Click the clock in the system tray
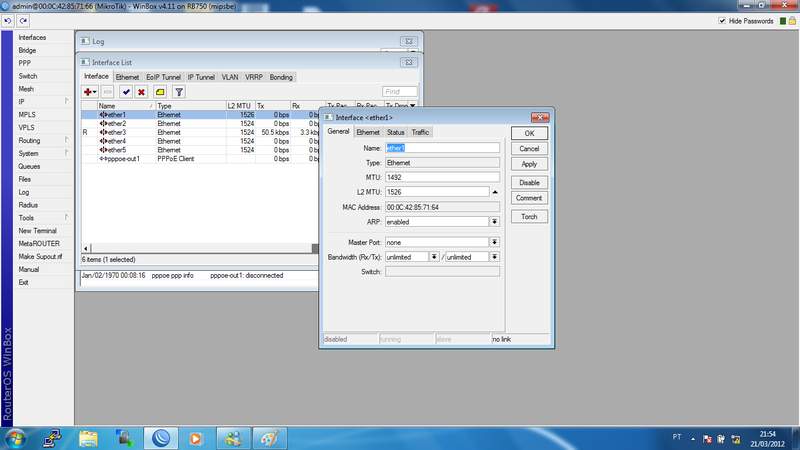Image resolution: width=800 pixels, height=450 pixels. (x=767, y=439)
